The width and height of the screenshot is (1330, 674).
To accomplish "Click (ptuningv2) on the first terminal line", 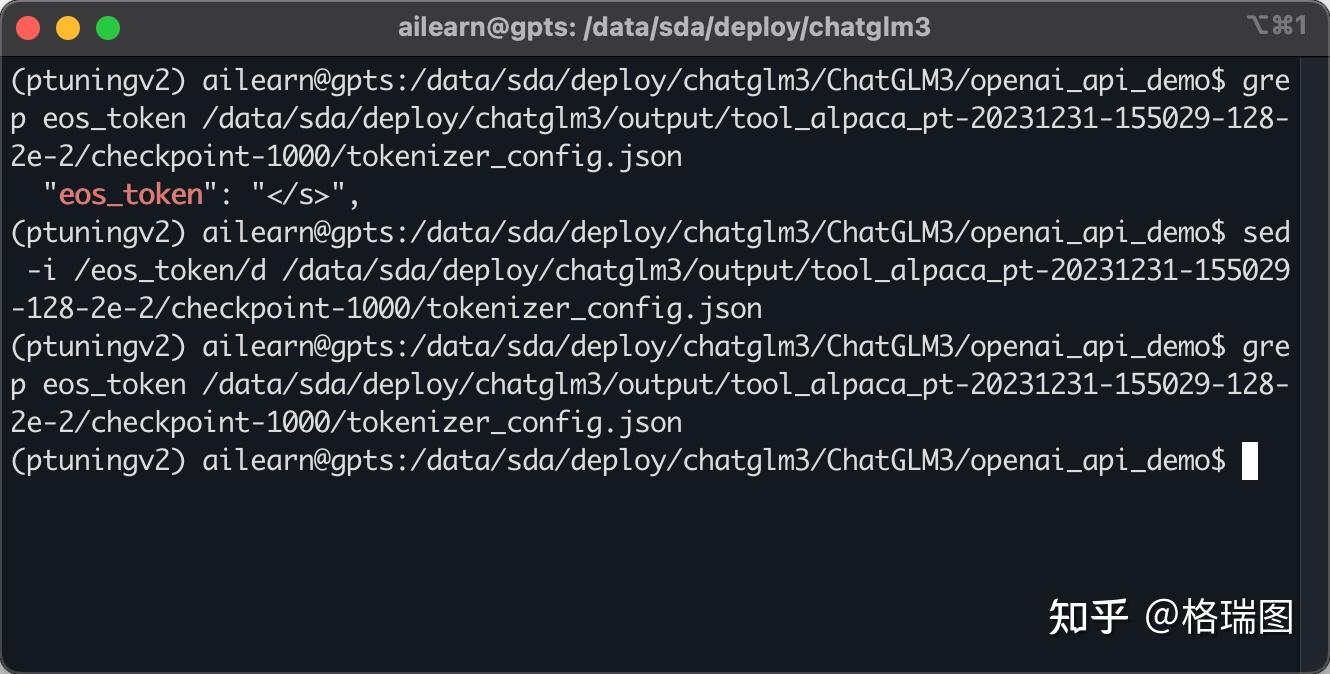I will pos(99,81).
